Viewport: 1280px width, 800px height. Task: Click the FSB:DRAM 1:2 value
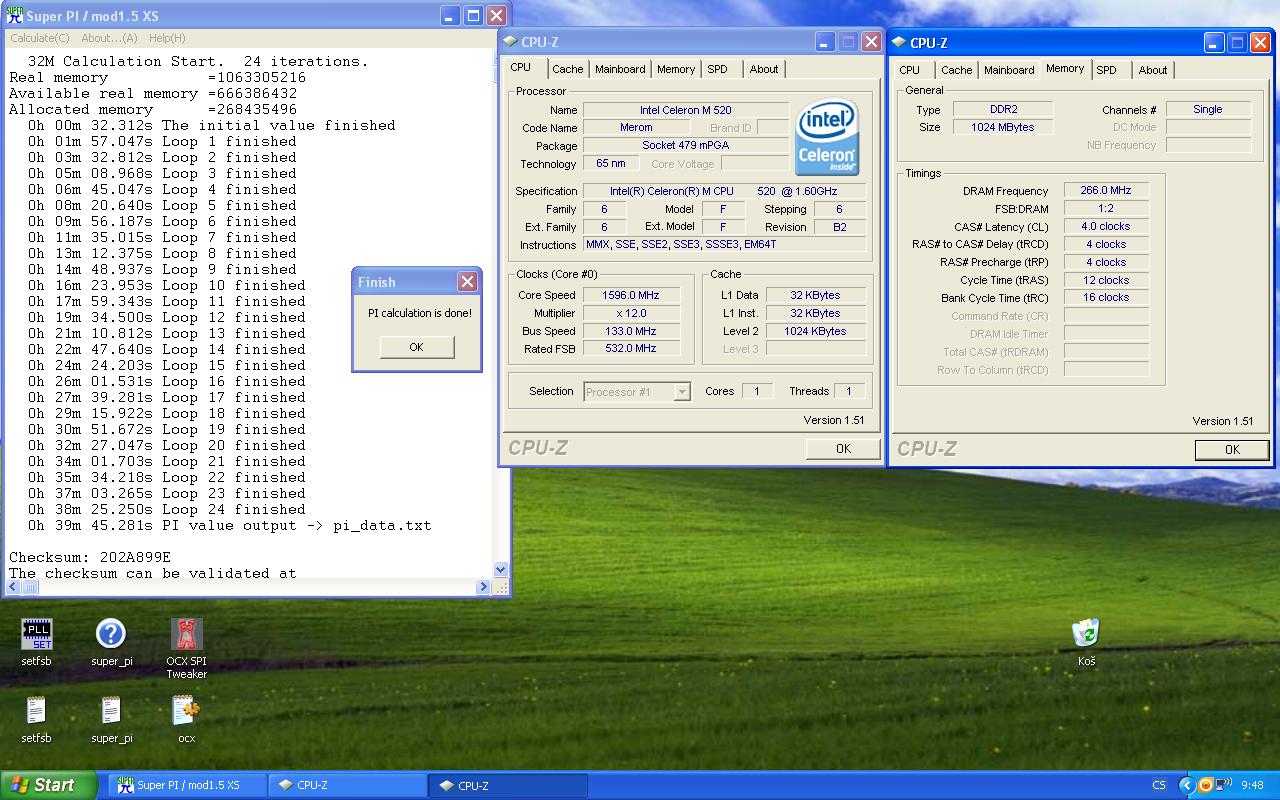[1105, 209]
